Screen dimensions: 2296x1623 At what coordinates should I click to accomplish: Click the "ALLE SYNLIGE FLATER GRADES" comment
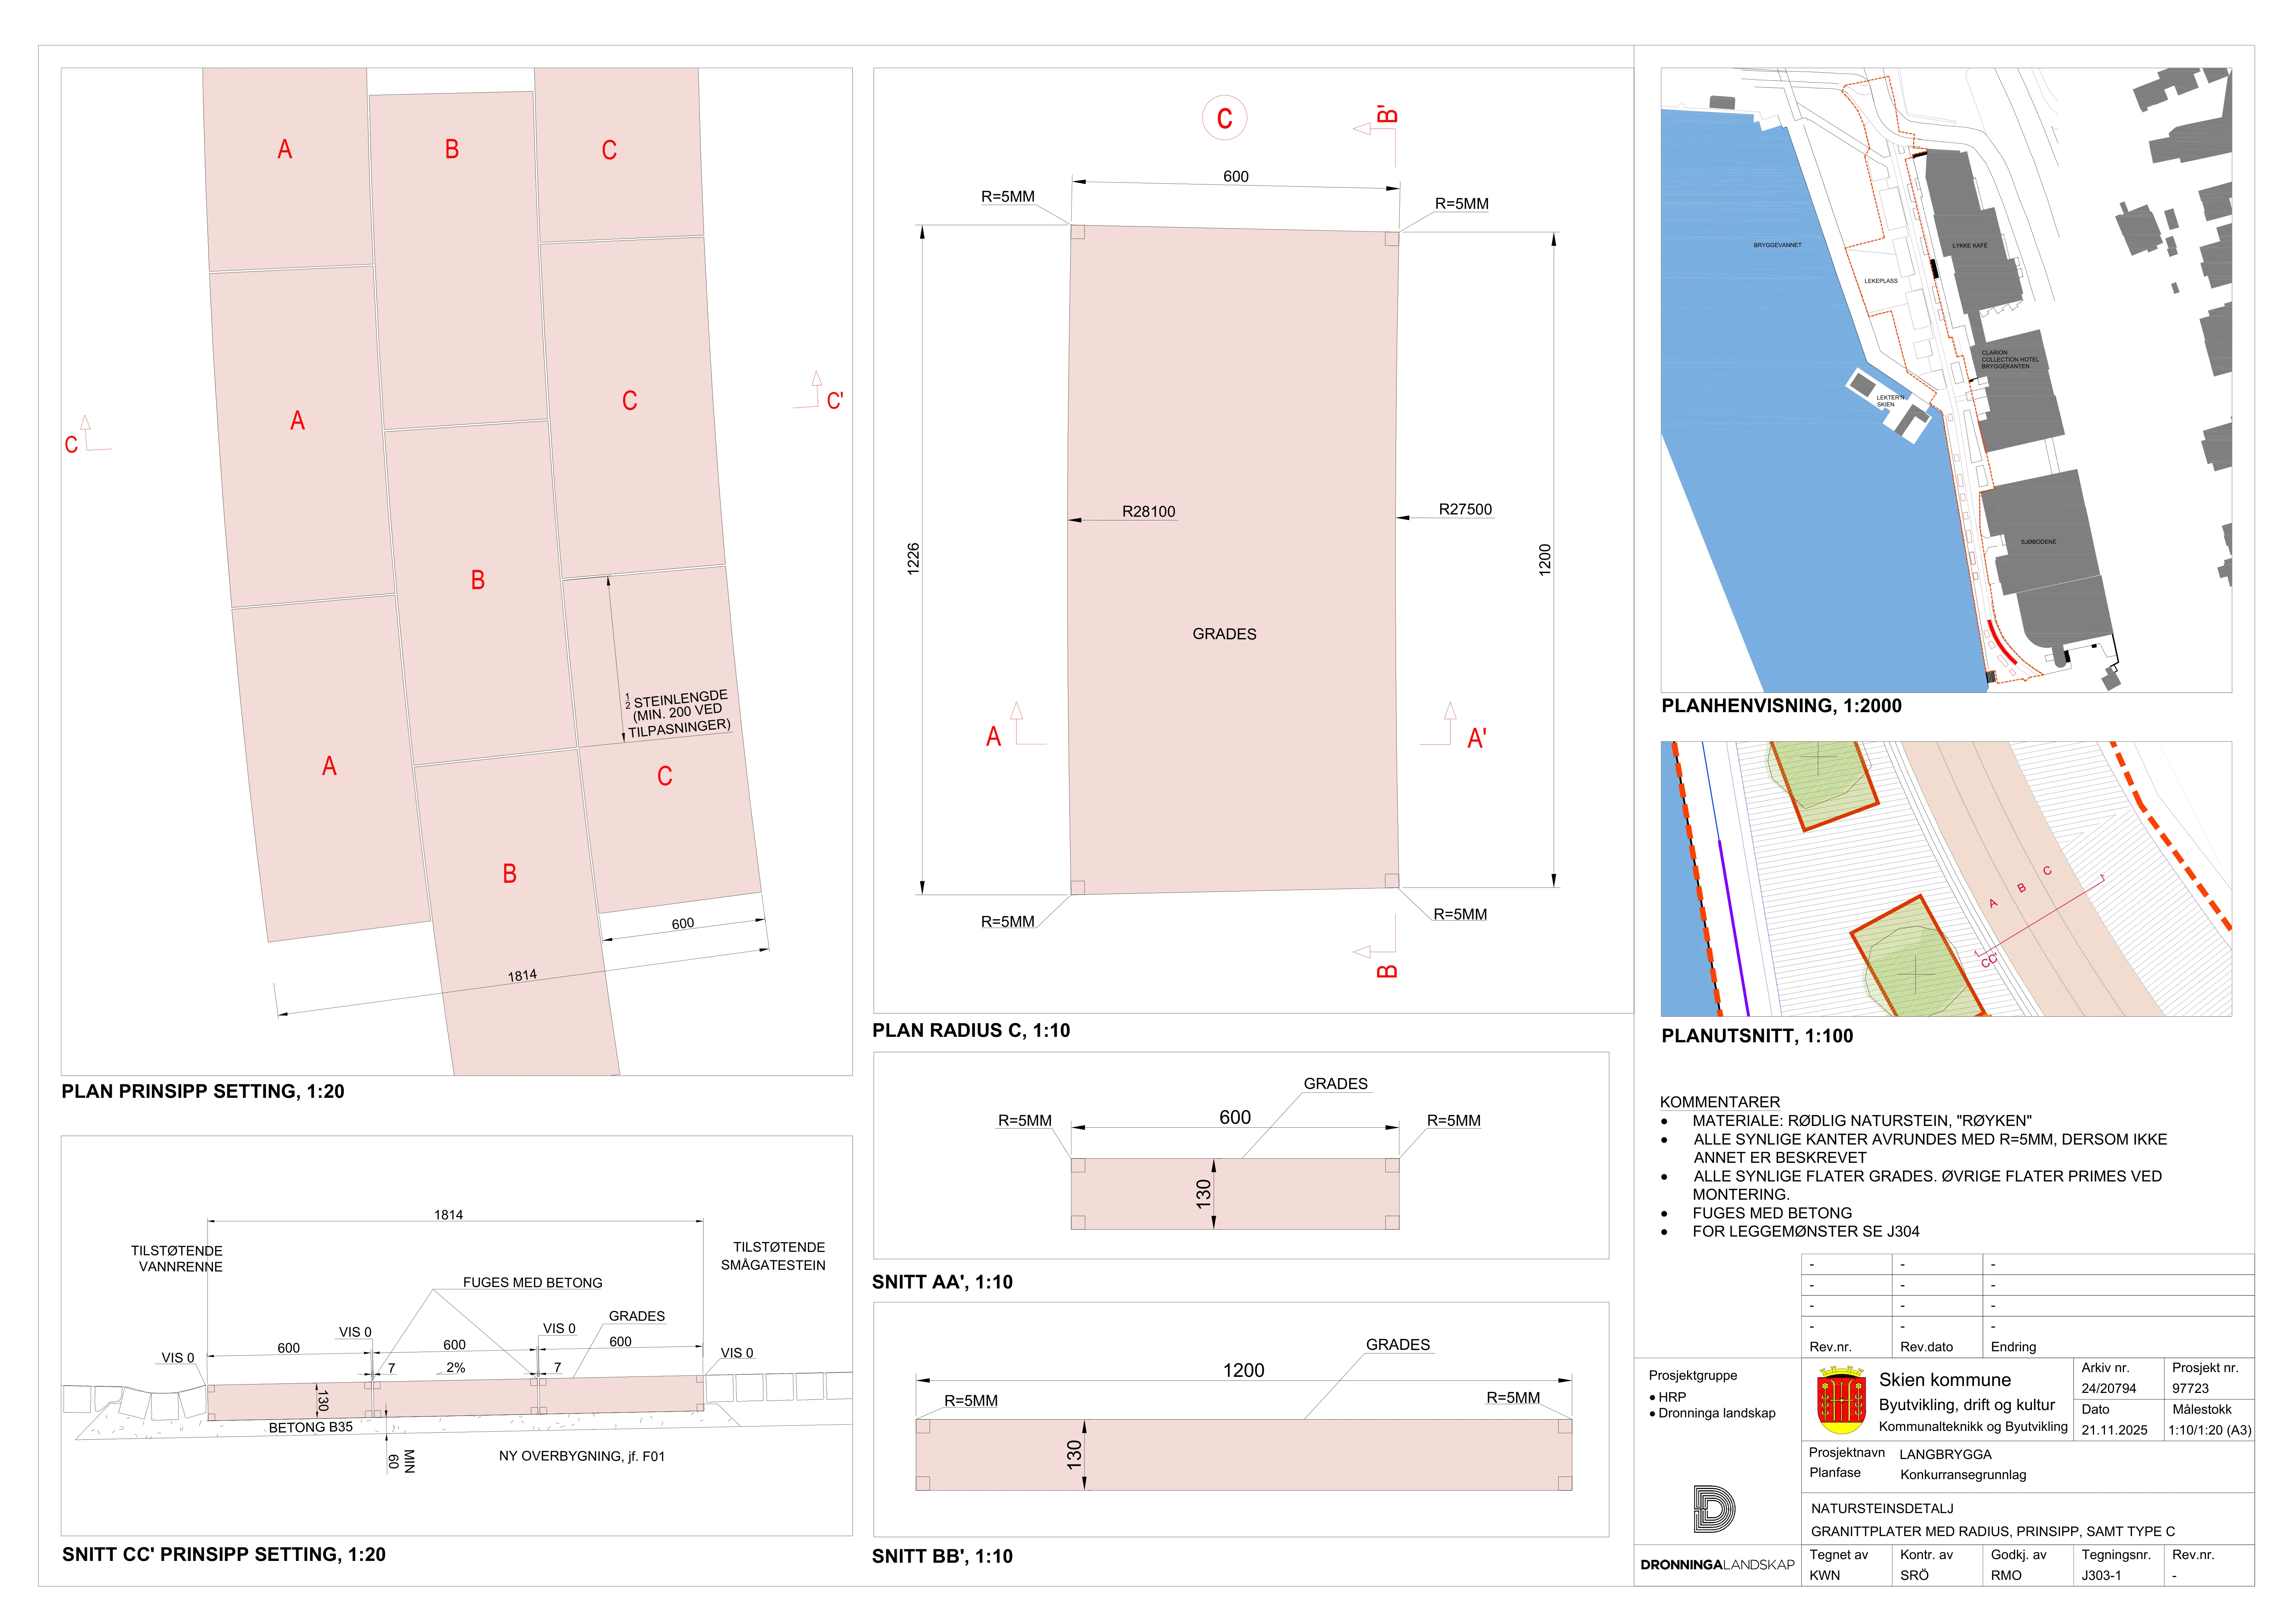click(1927, 1185)
